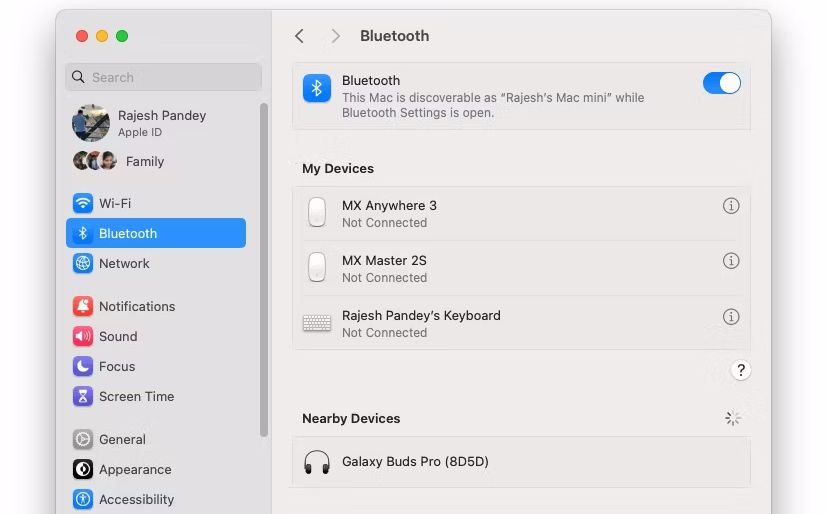The width and height of the screenshot is (827, 514).
Task: Click the yellow minimize window button
Action: tap(102, 36)
